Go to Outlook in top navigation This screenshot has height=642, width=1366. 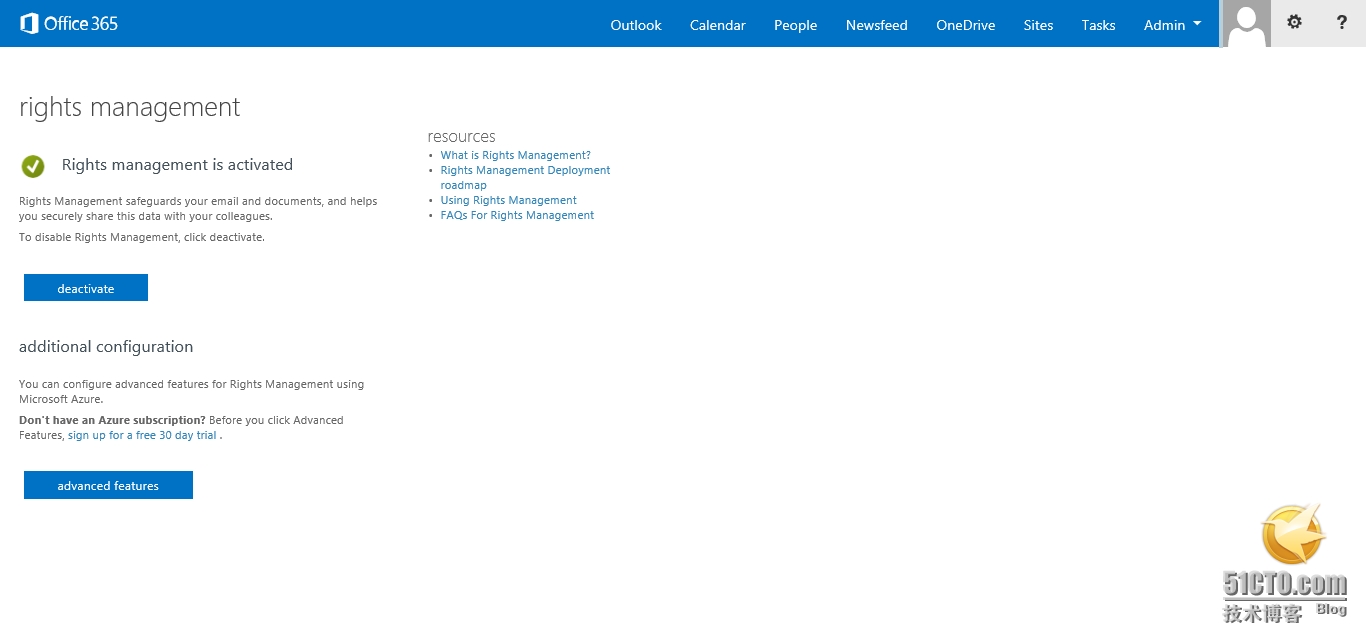636,25
